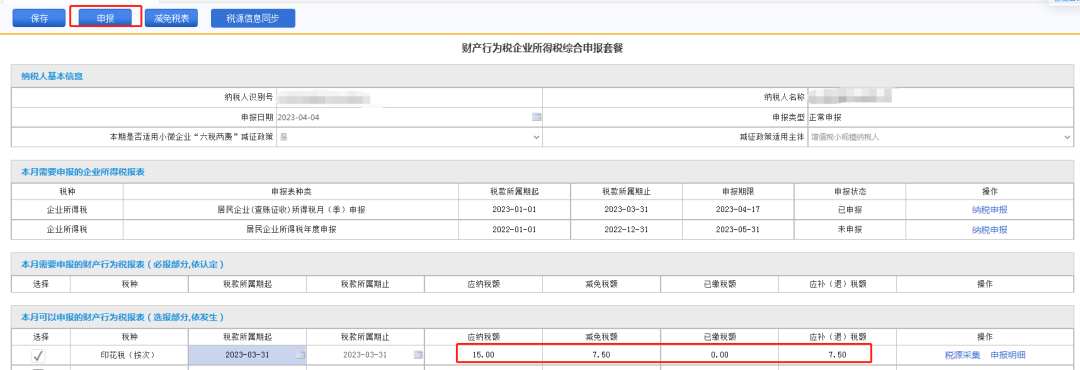The height and width of the screenshot is (370, 1080).
Task: Click the 申报日期 input field
Action: point(410,117)
